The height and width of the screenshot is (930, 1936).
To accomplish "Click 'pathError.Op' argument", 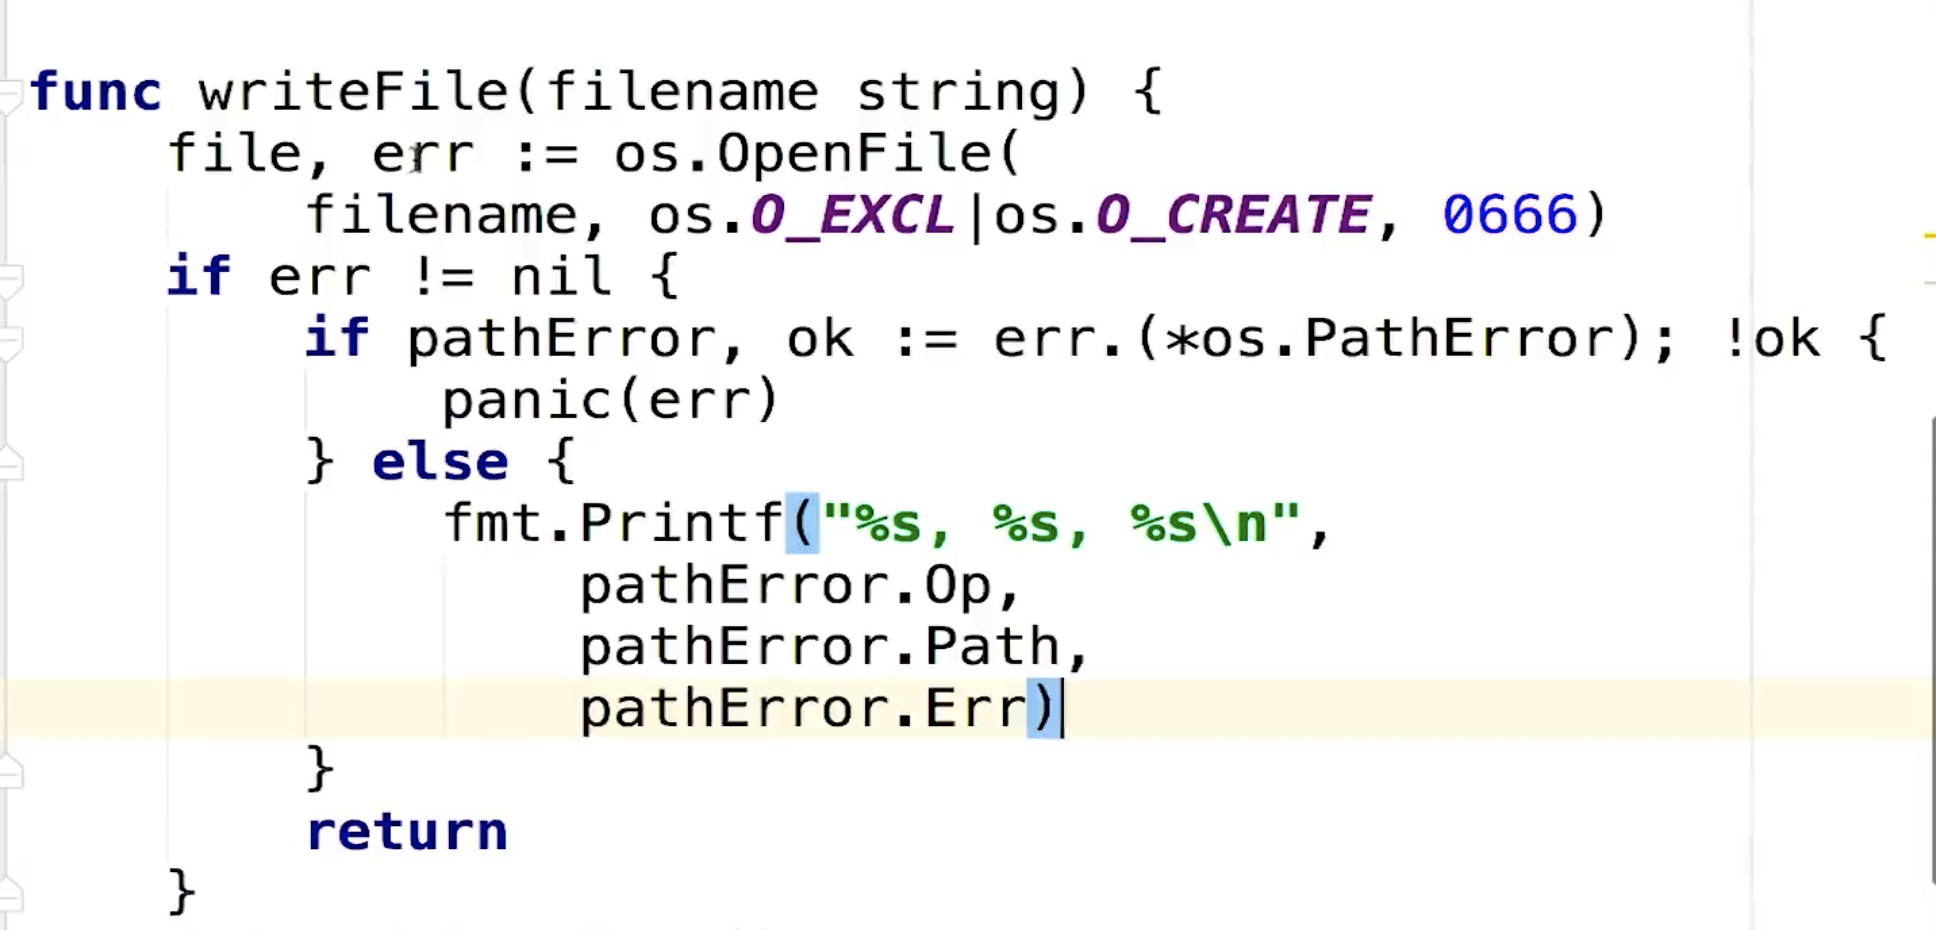I will (x=786, y=588).
